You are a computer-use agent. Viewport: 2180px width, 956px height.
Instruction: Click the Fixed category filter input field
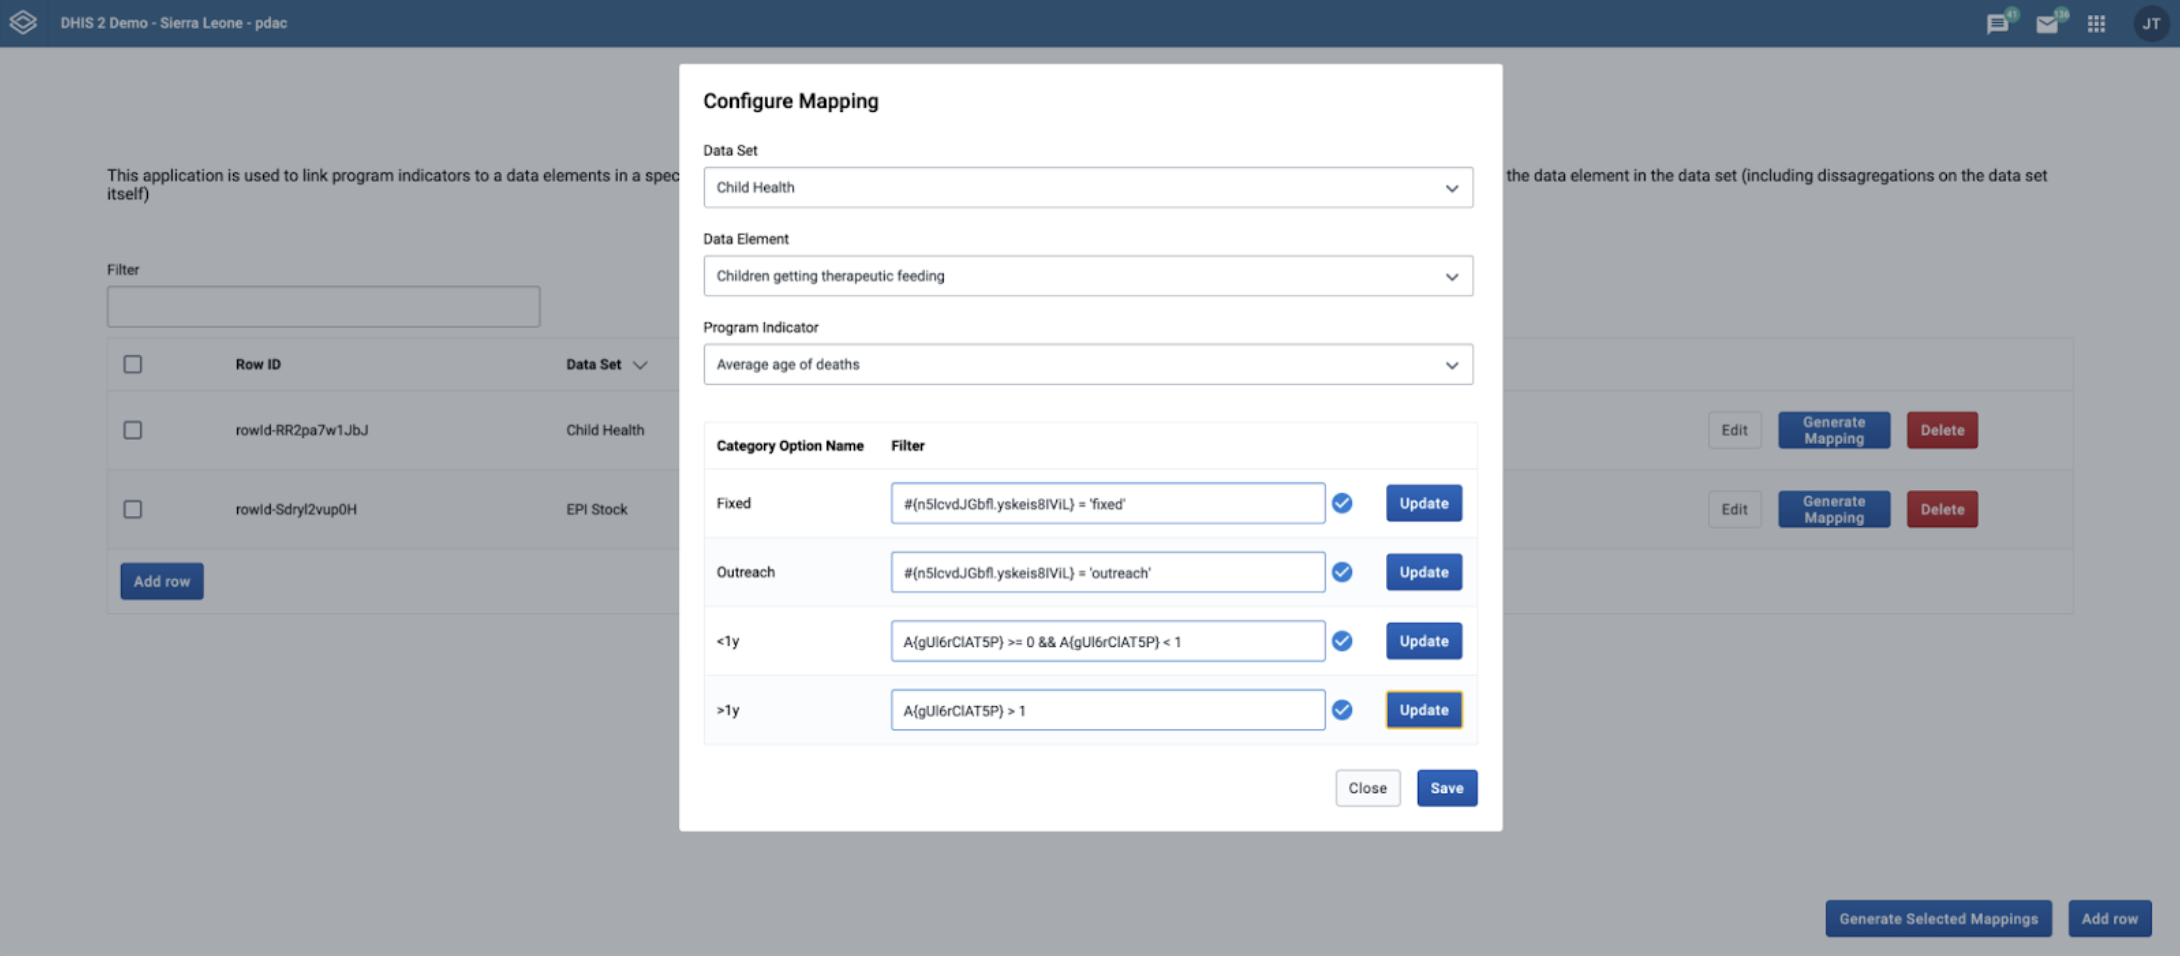tap(1107, 504)
